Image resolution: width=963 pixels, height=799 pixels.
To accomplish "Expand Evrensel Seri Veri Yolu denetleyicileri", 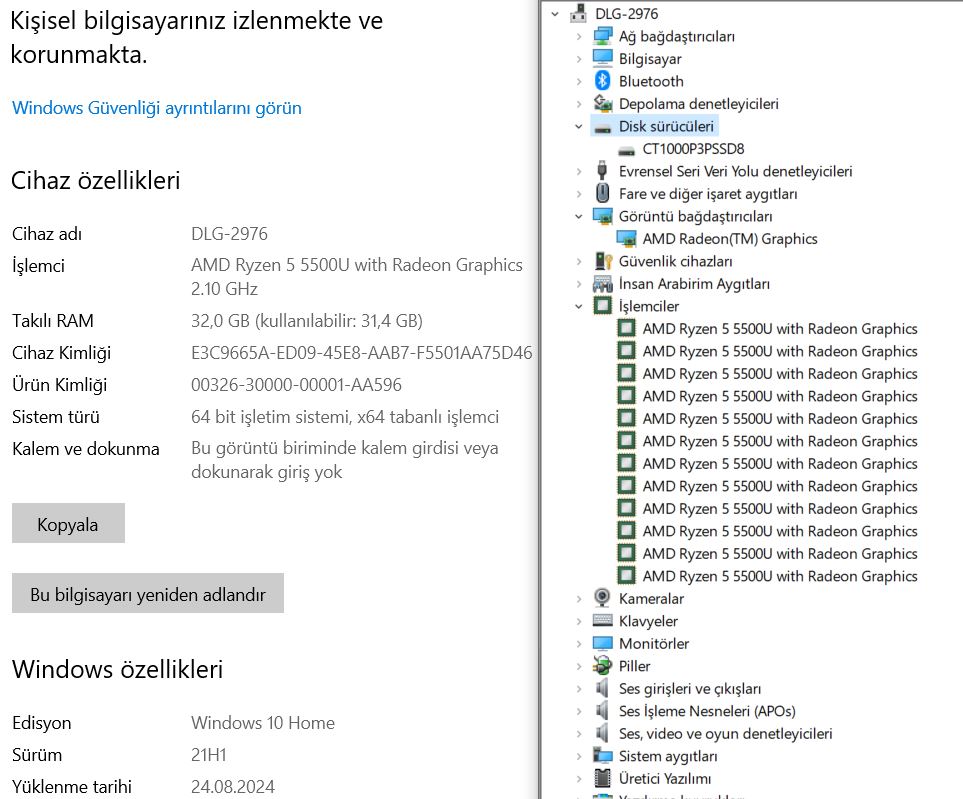I will pos(579,171).
